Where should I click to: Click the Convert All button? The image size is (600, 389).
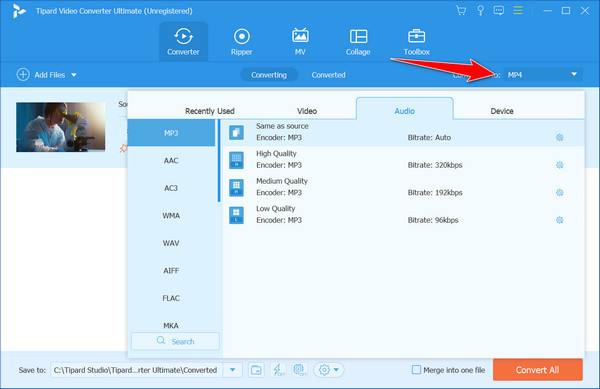538,369
